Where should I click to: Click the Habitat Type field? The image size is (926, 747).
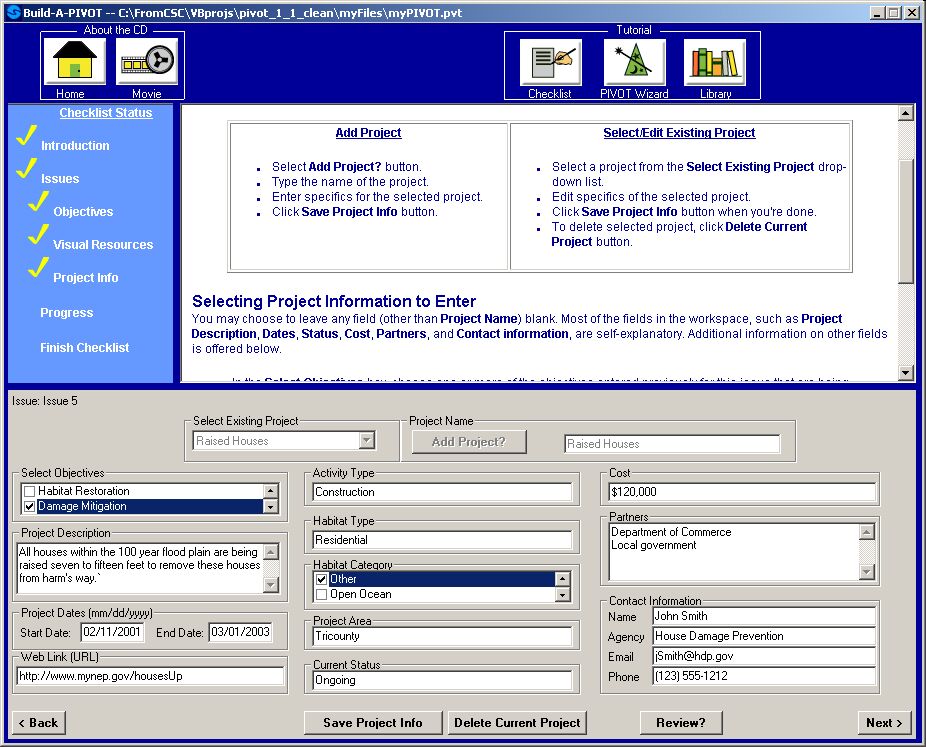[442, 540]
